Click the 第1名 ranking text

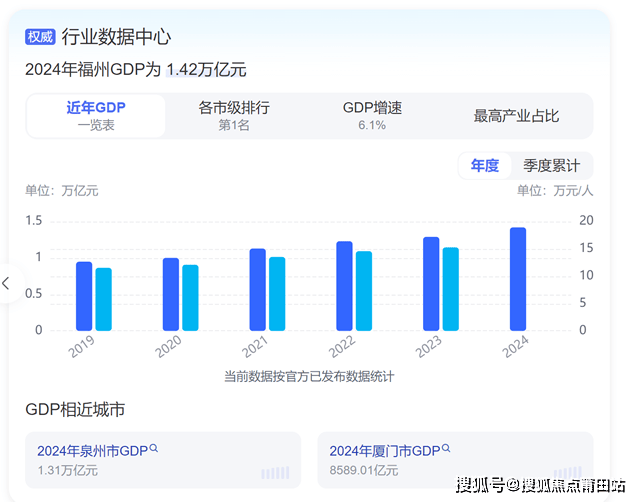[x=234, y=125]
